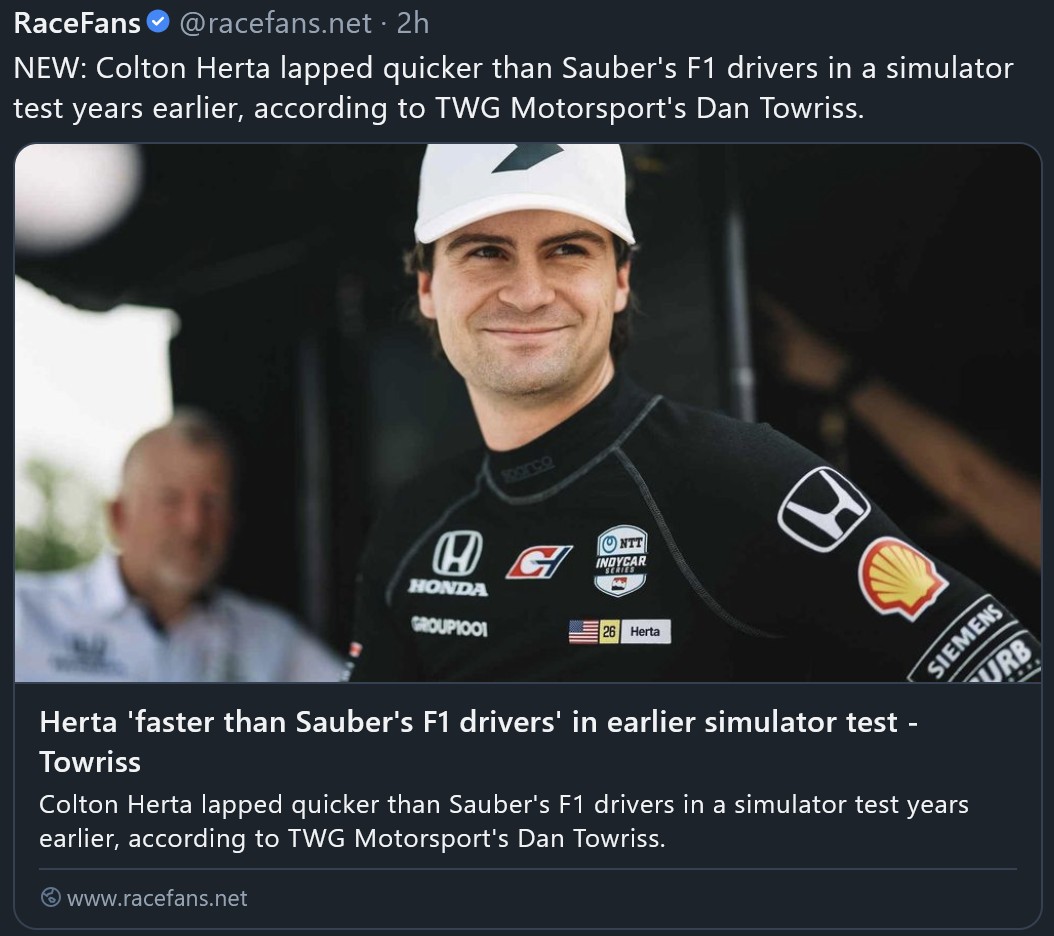This screenshot has height=936, width=1054.
Task: Click the @racefans.net handle
Action: point(275,22)
